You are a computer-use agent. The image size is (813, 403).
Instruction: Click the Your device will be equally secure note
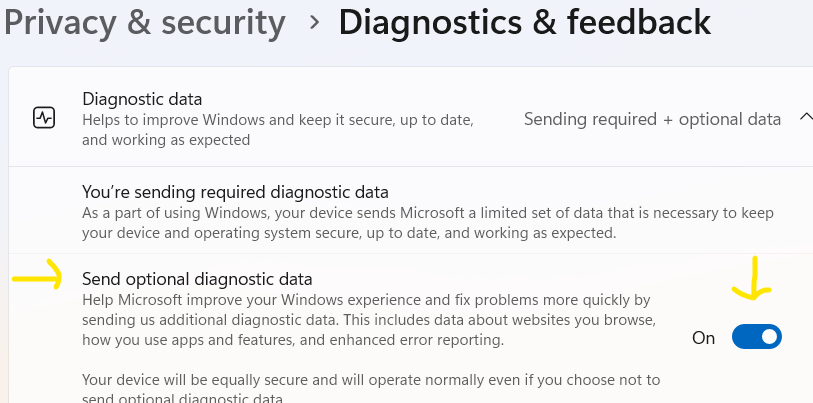pyautogui.click(x=372, y=380)
